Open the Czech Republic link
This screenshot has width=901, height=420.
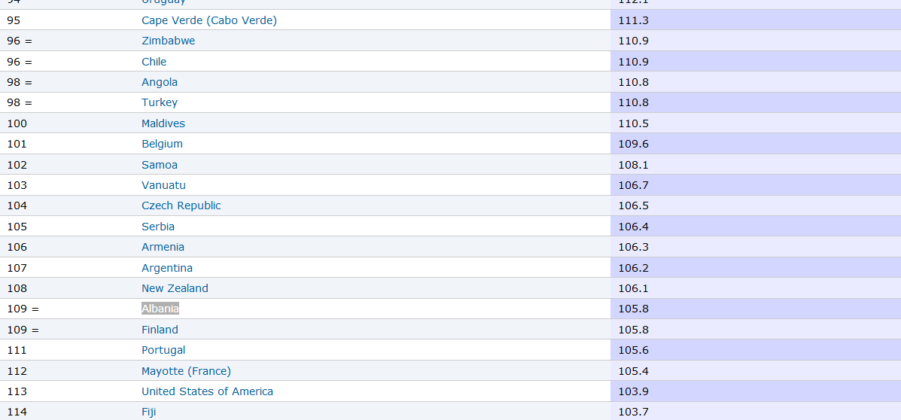click(181, 205)
